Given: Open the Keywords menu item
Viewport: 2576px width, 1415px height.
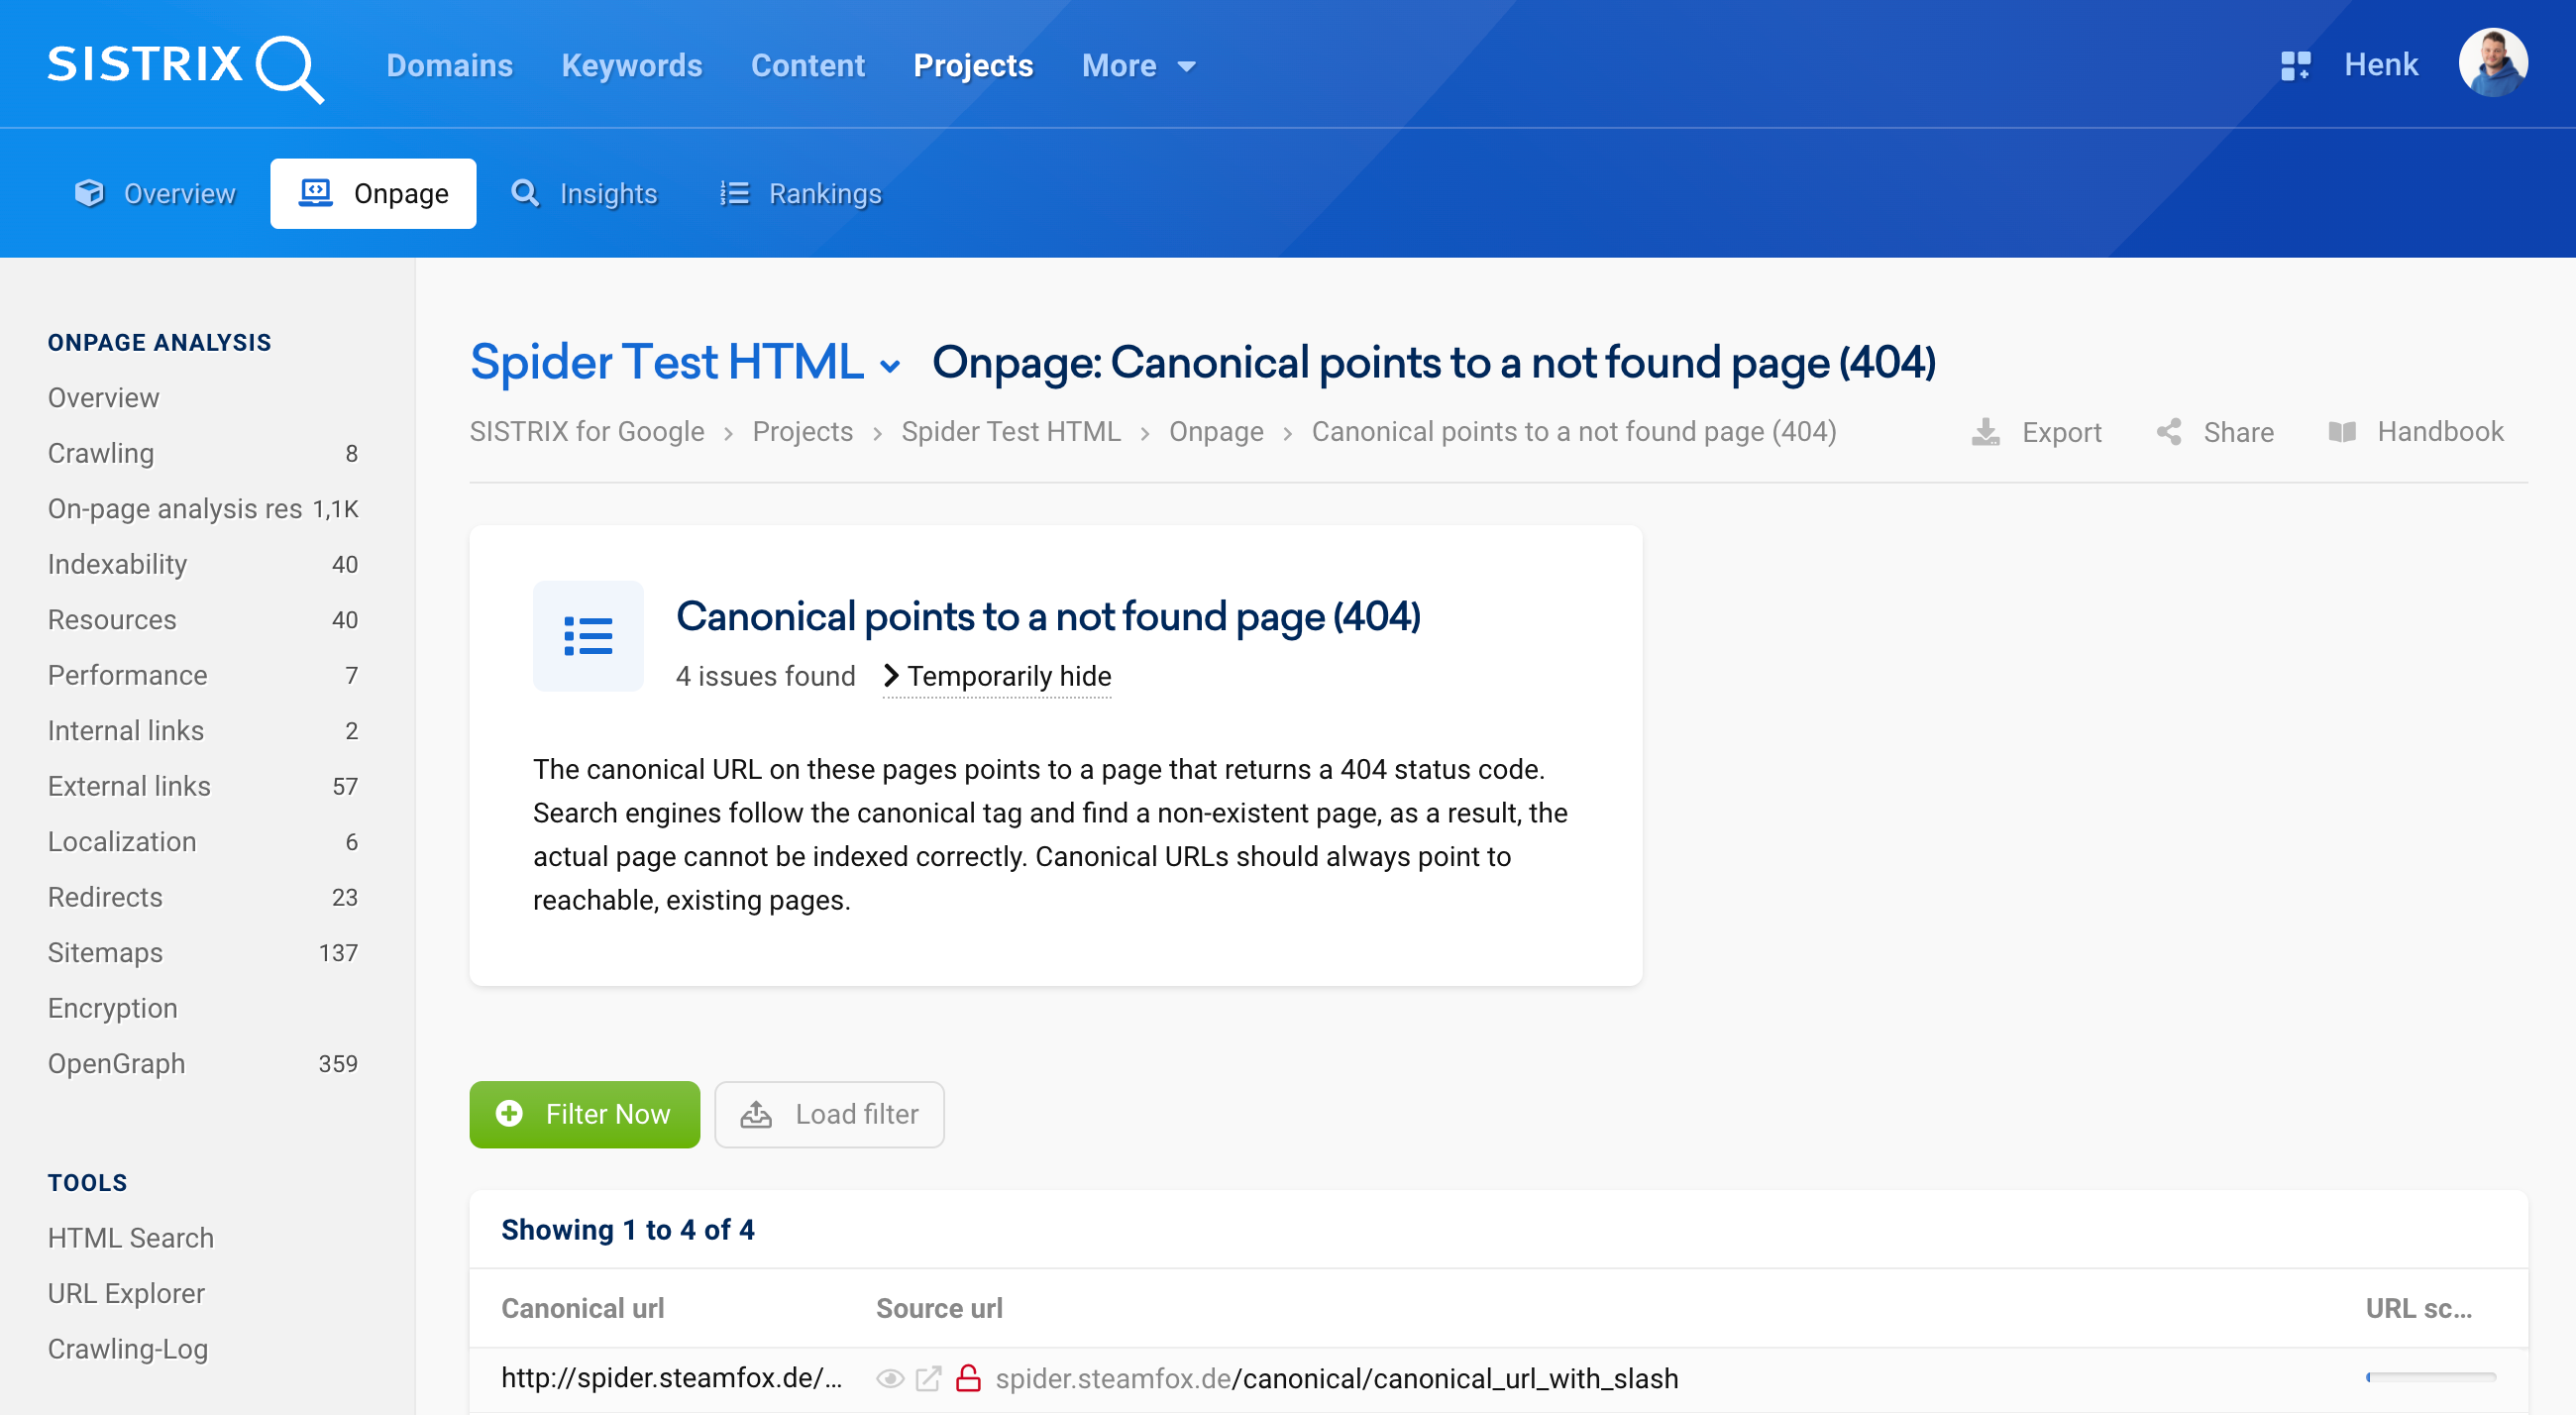Looking at the screenshot, I should pos(631,65).
